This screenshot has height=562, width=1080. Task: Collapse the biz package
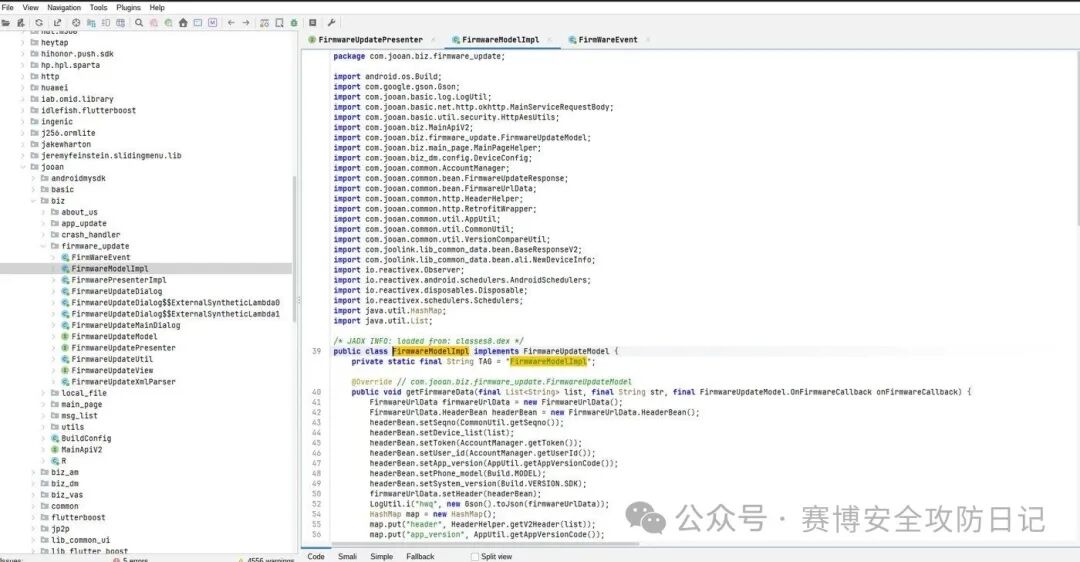tap(33, 201)
